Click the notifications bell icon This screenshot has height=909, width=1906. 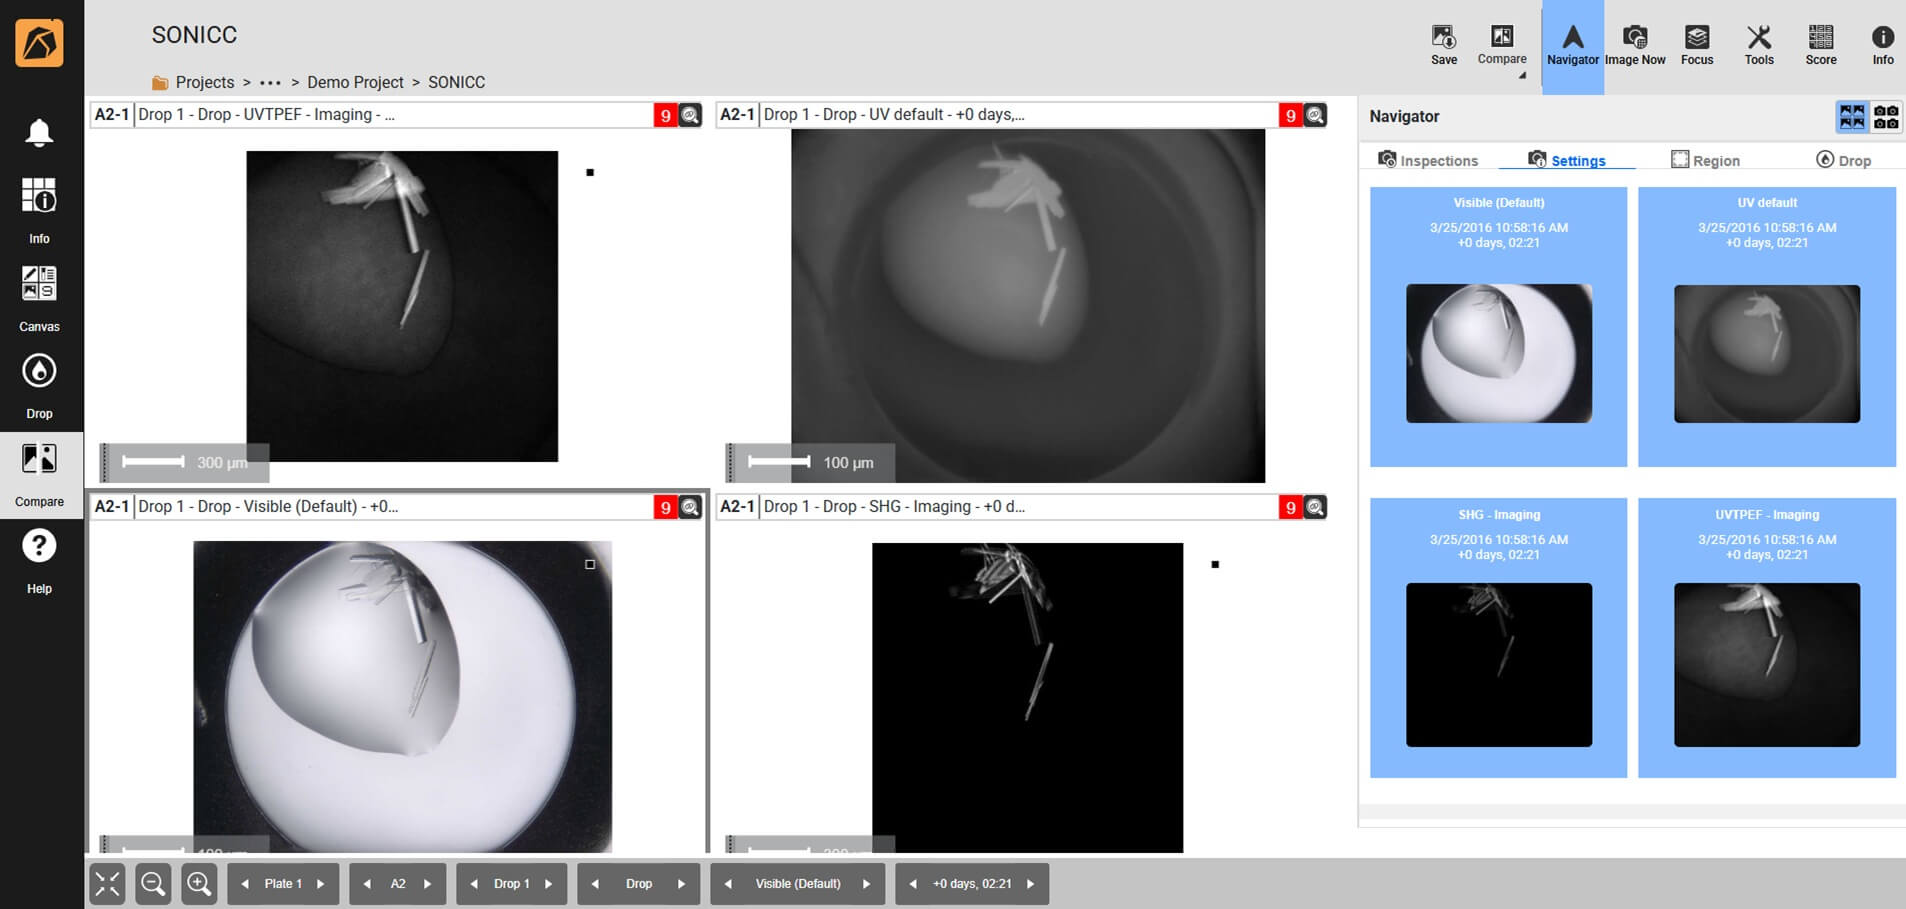point(39,132)
